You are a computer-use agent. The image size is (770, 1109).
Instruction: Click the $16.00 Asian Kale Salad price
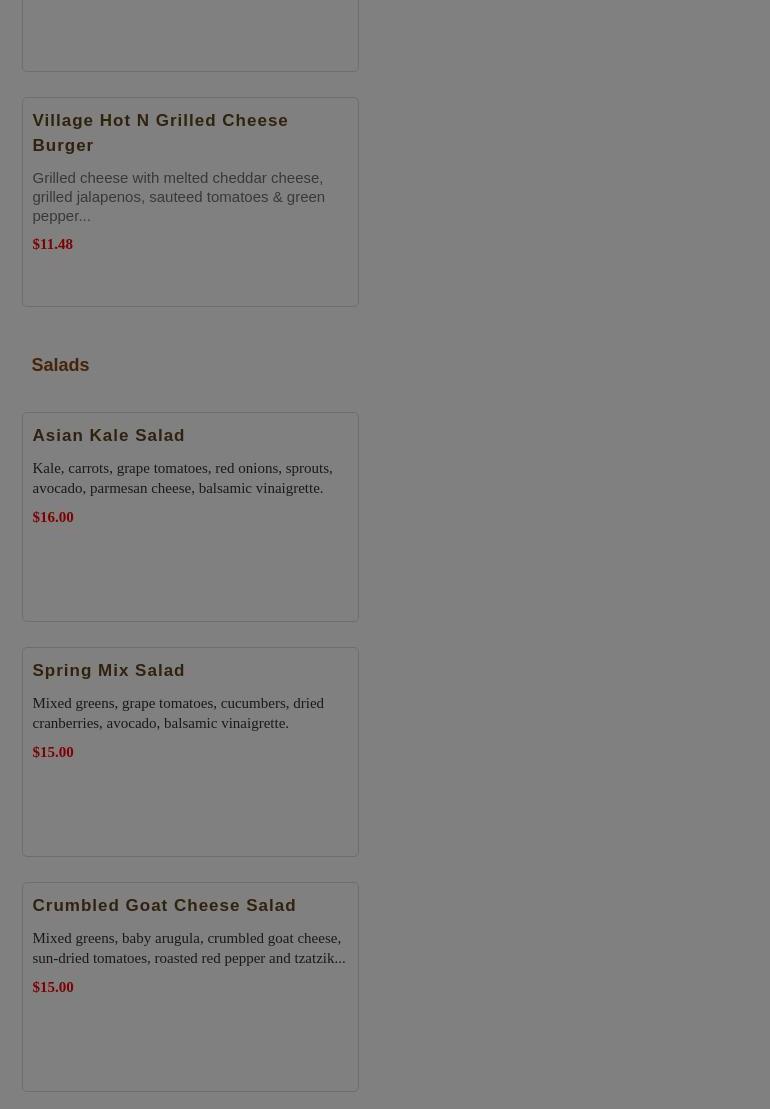[x=53, y=517]
